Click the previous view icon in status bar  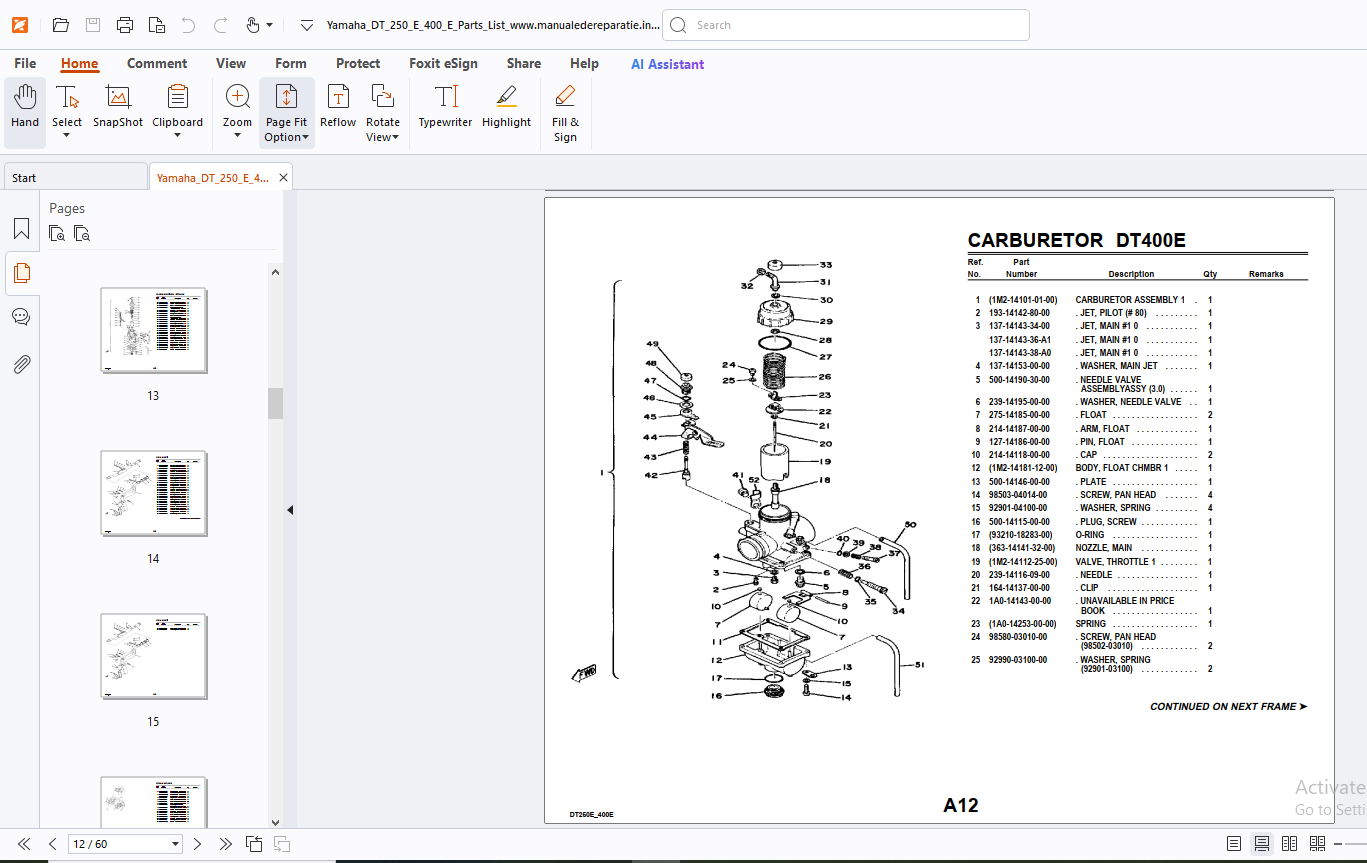coord(254,844)
